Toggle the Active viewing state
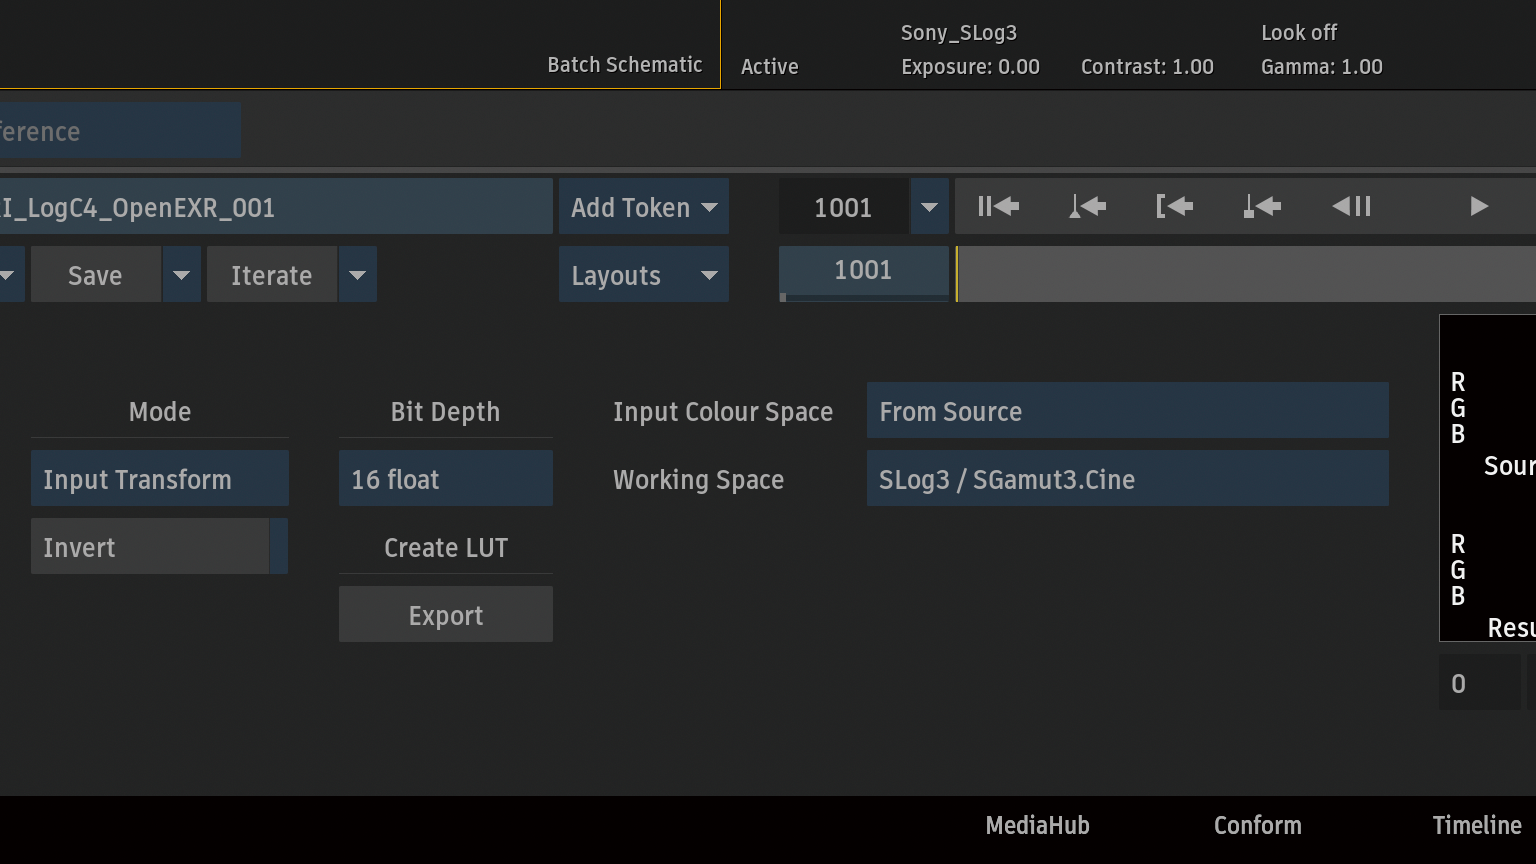The width and height of the screenshot is (1536, 864). coord(769,67)
